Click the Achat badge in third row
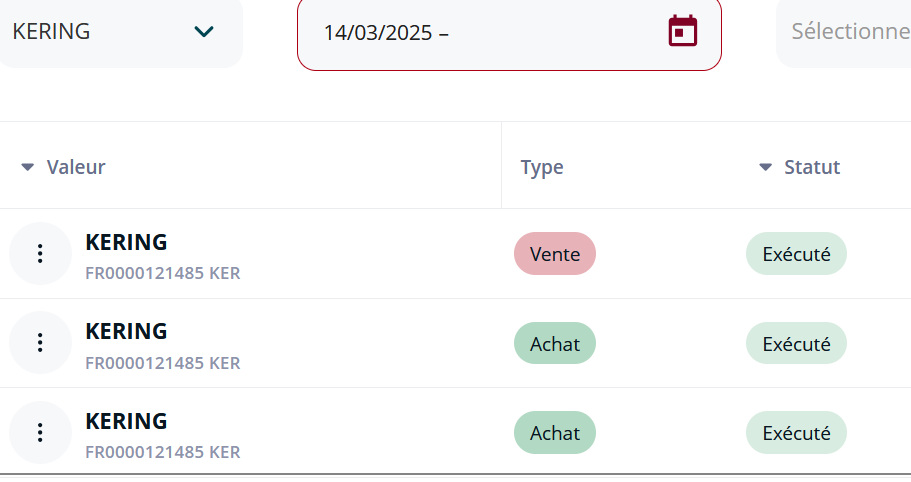 tap(555, 433)
